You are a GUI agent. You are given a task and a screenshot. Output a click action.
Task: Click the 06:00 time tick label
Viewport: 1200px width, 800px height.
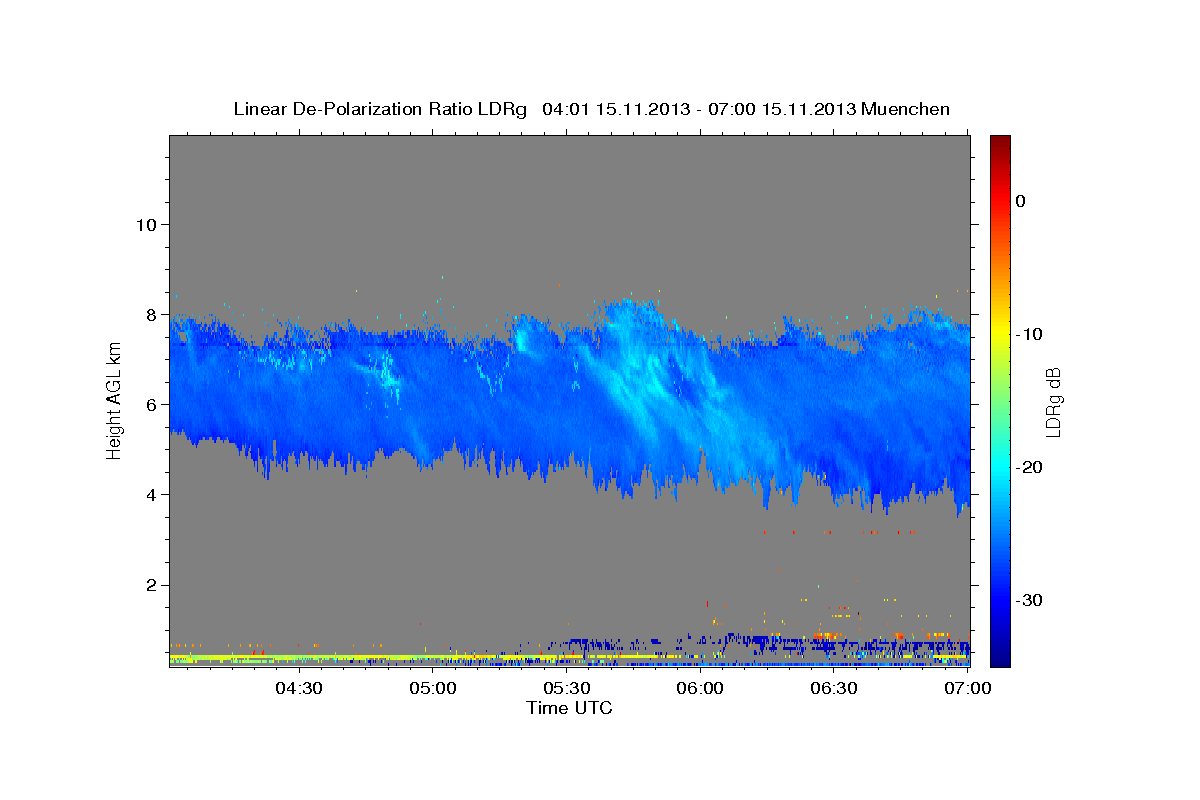pyautogui.click(x=700, y=688)
